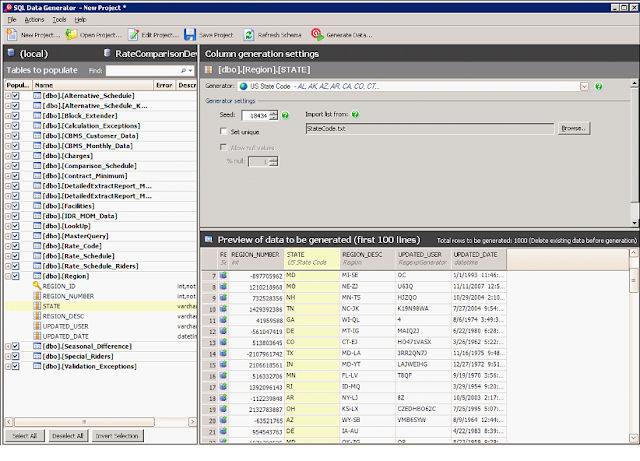Image resolution: width=640 pixels, height=461 pixels.
Task: Click the Seed value stepper arrows
Action: (x=273, y=115)
